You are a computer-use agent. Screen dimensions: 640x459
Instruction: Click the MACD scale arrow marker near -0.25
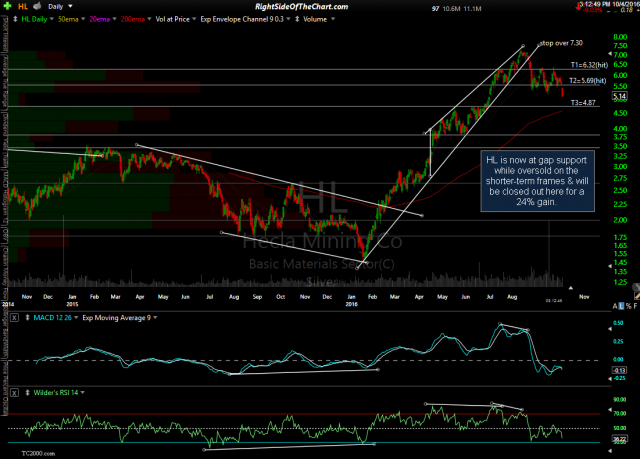(x=610, y=379)
